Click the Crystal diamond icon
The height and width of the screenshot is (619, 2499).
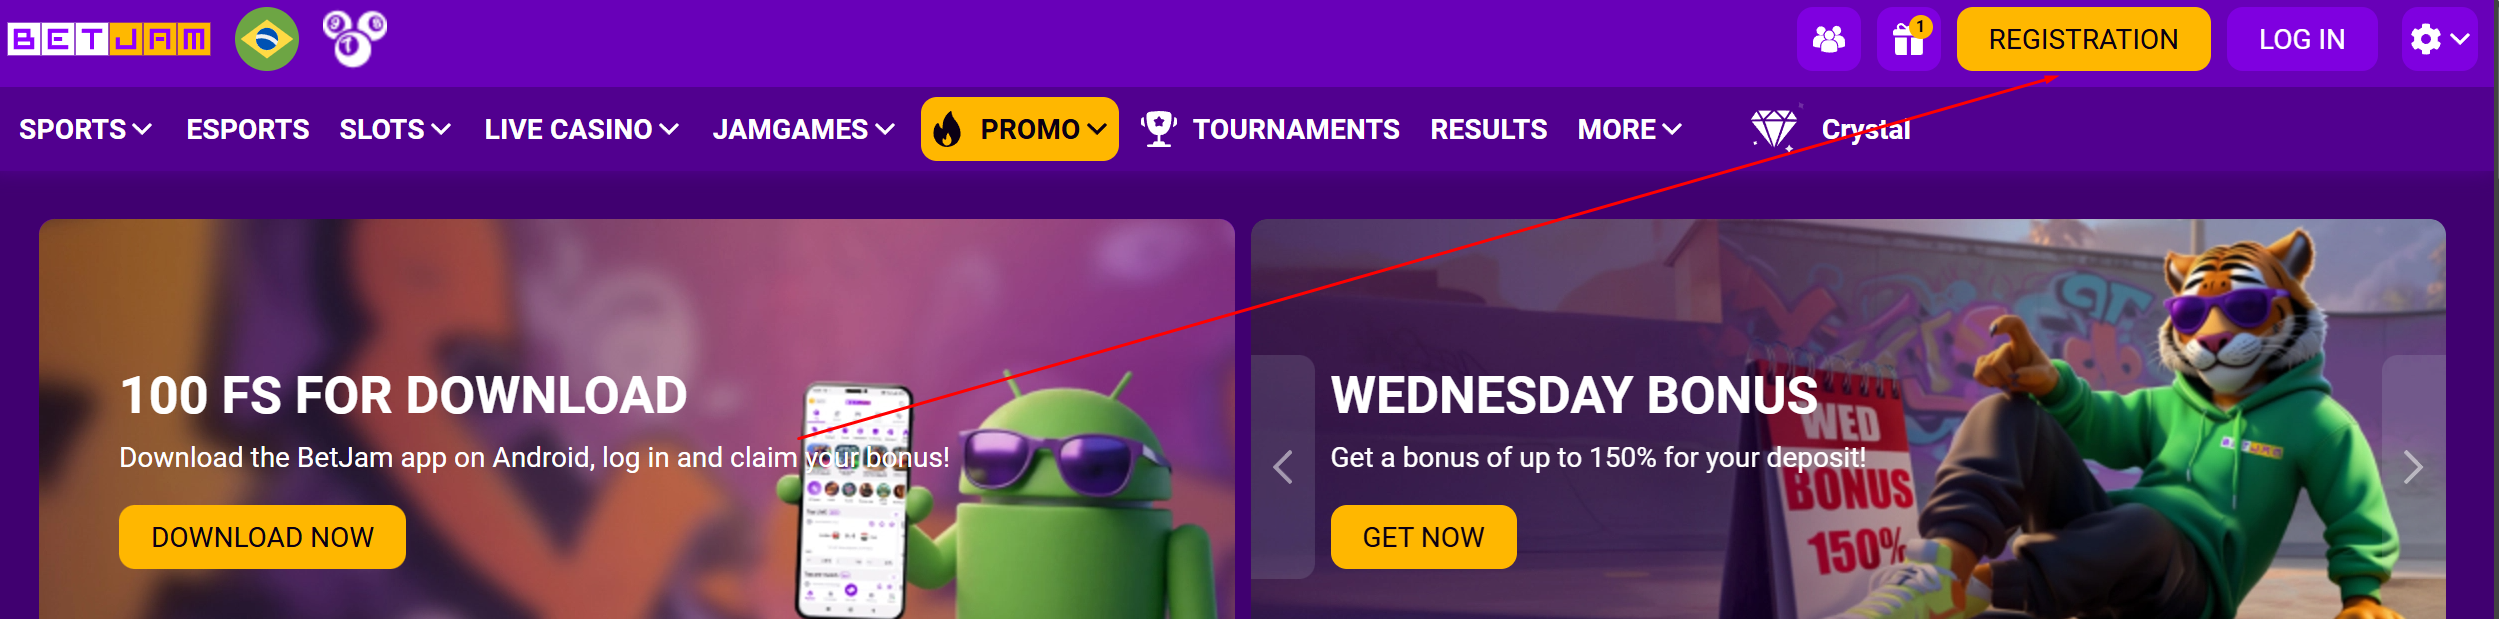[1775, 129]
